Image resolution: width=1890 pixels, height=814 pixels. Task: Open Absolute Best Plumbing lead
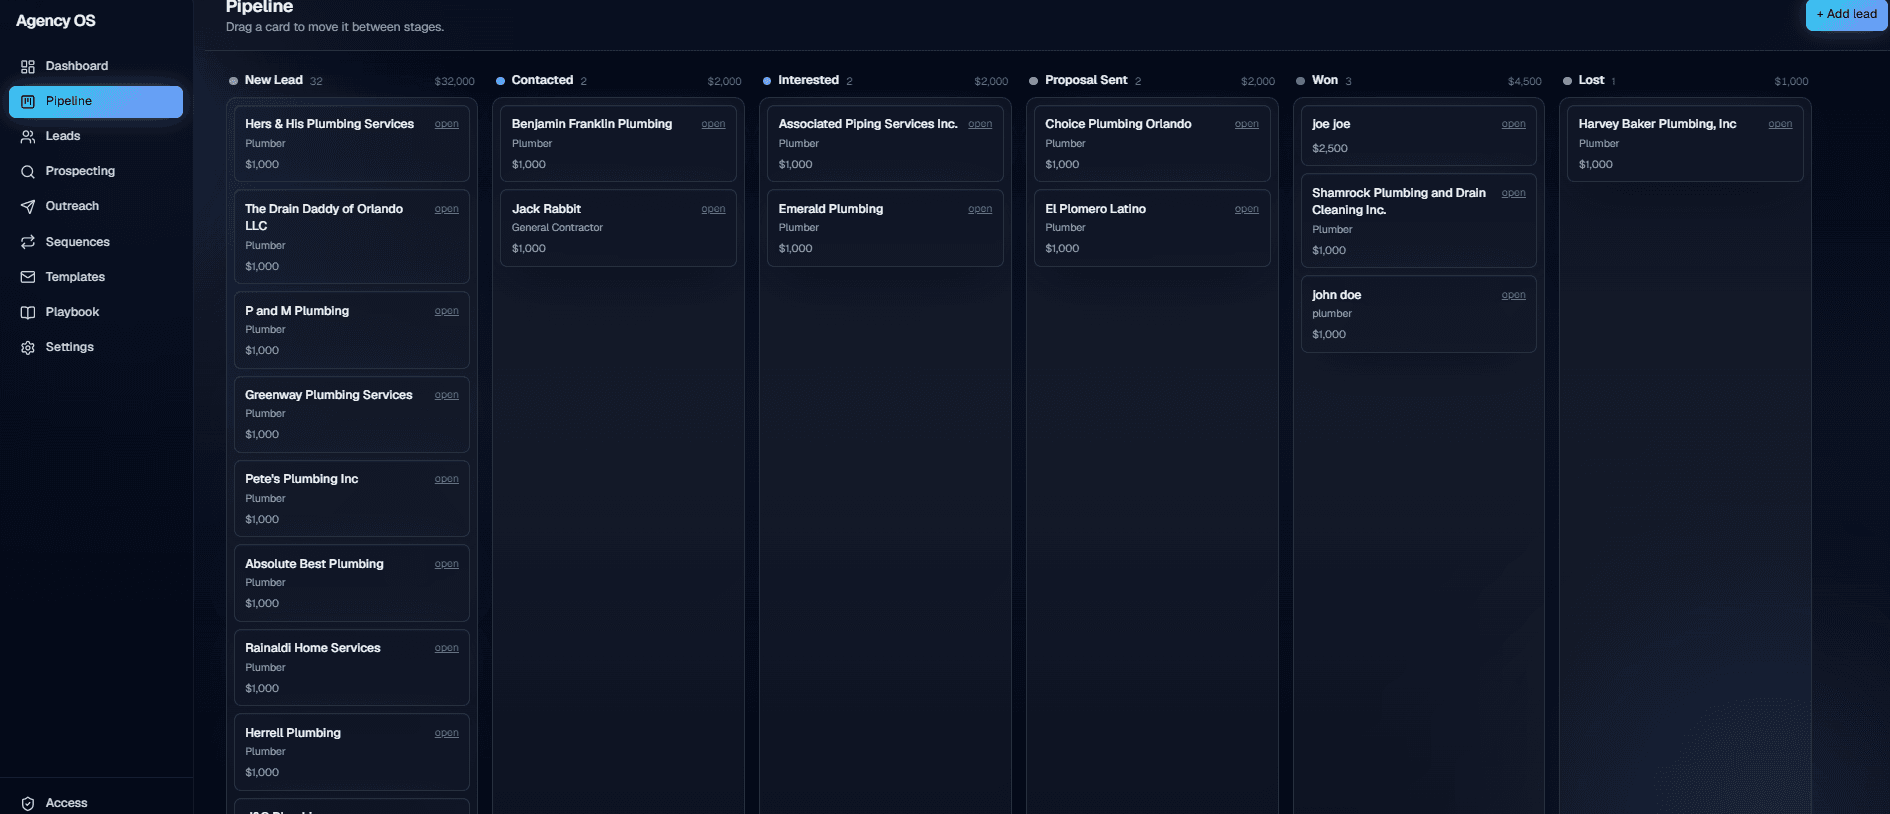tap(446, 564)
